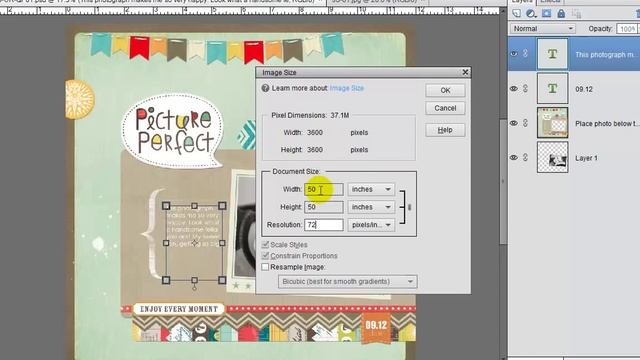Screen dimensions: 640x360
Task: Click the add layer mask icon
Action: 546,13
